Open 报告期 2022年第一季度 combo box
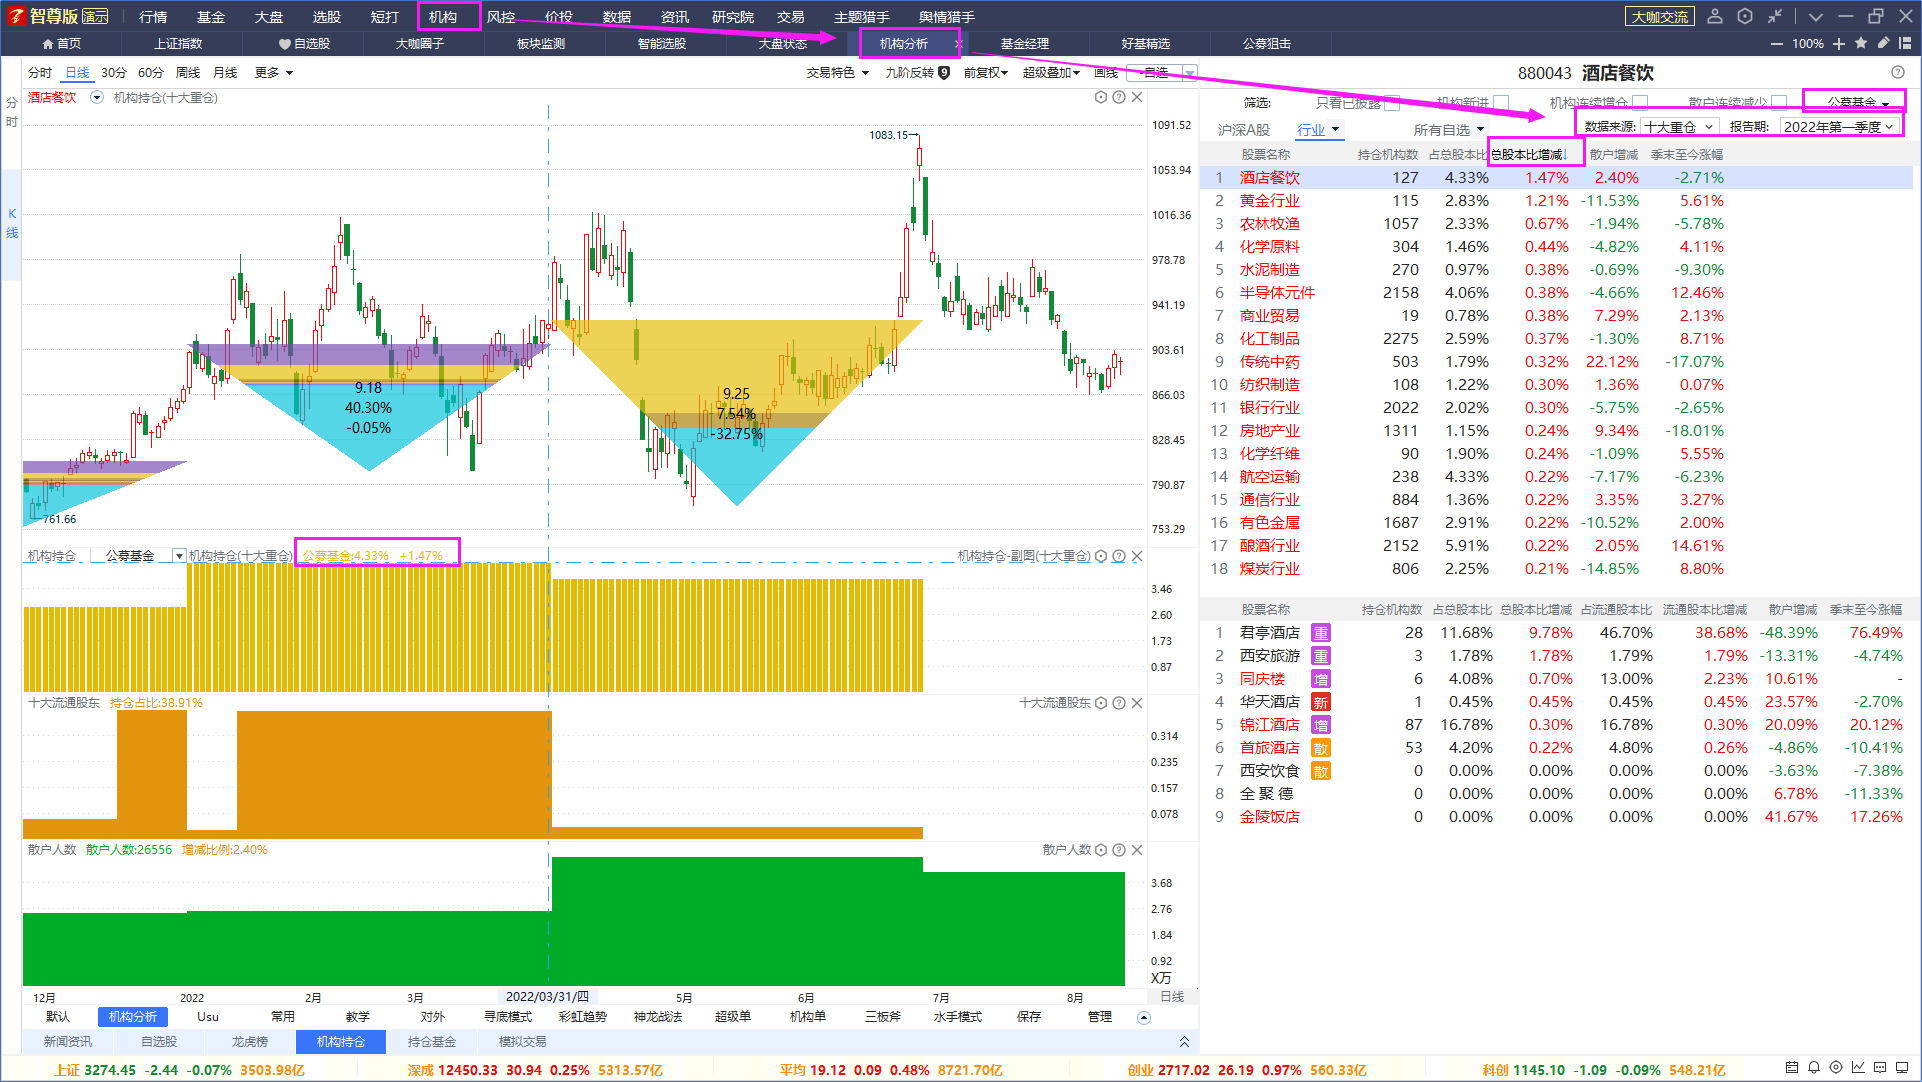 click(1839, 127)
